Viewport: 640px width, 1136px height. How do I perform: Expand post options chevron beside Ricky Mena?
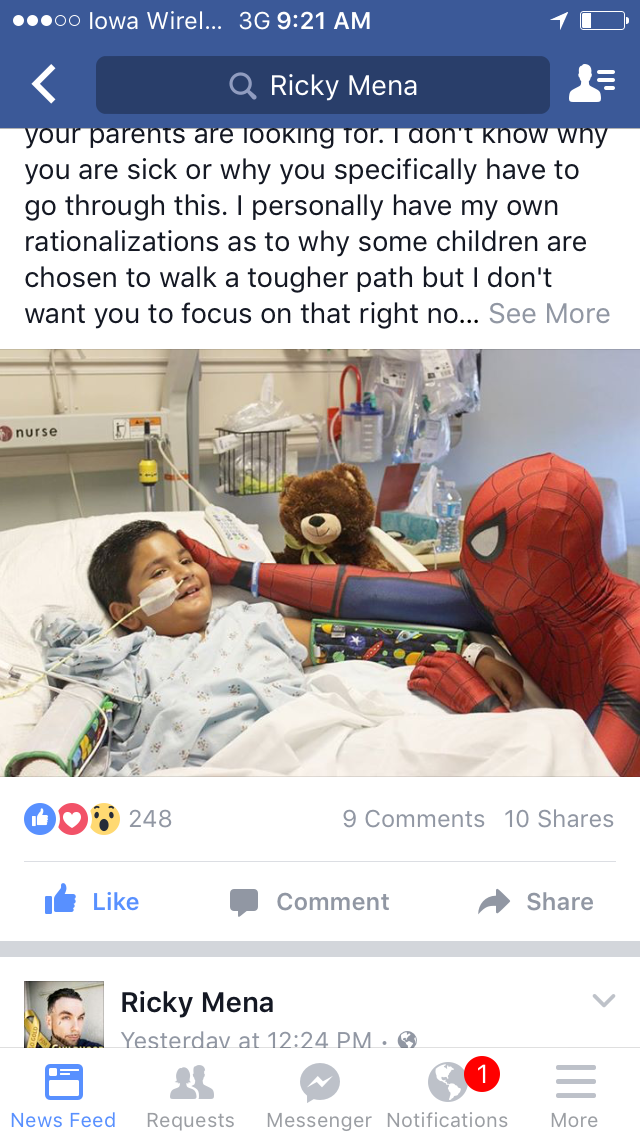pos(603,1001)
